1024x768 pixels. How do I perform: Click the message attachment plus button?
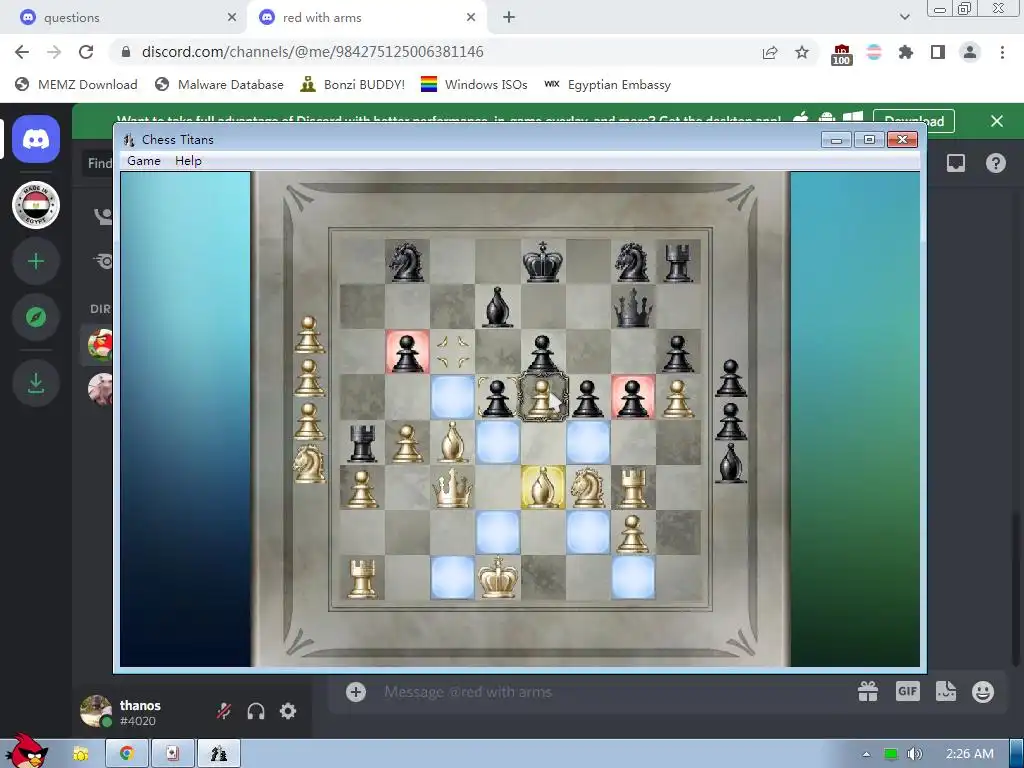coord(356,692)
